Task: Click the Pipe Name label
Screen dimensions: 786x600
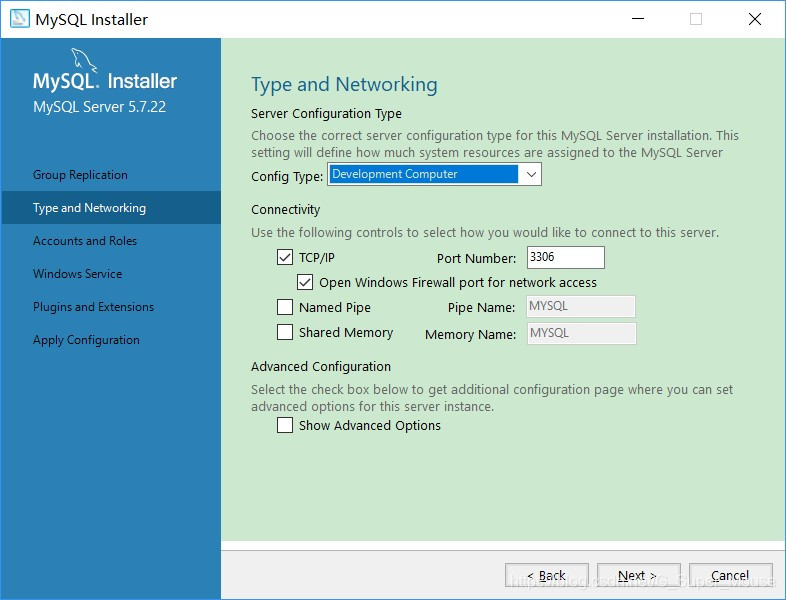Action: 481,307
